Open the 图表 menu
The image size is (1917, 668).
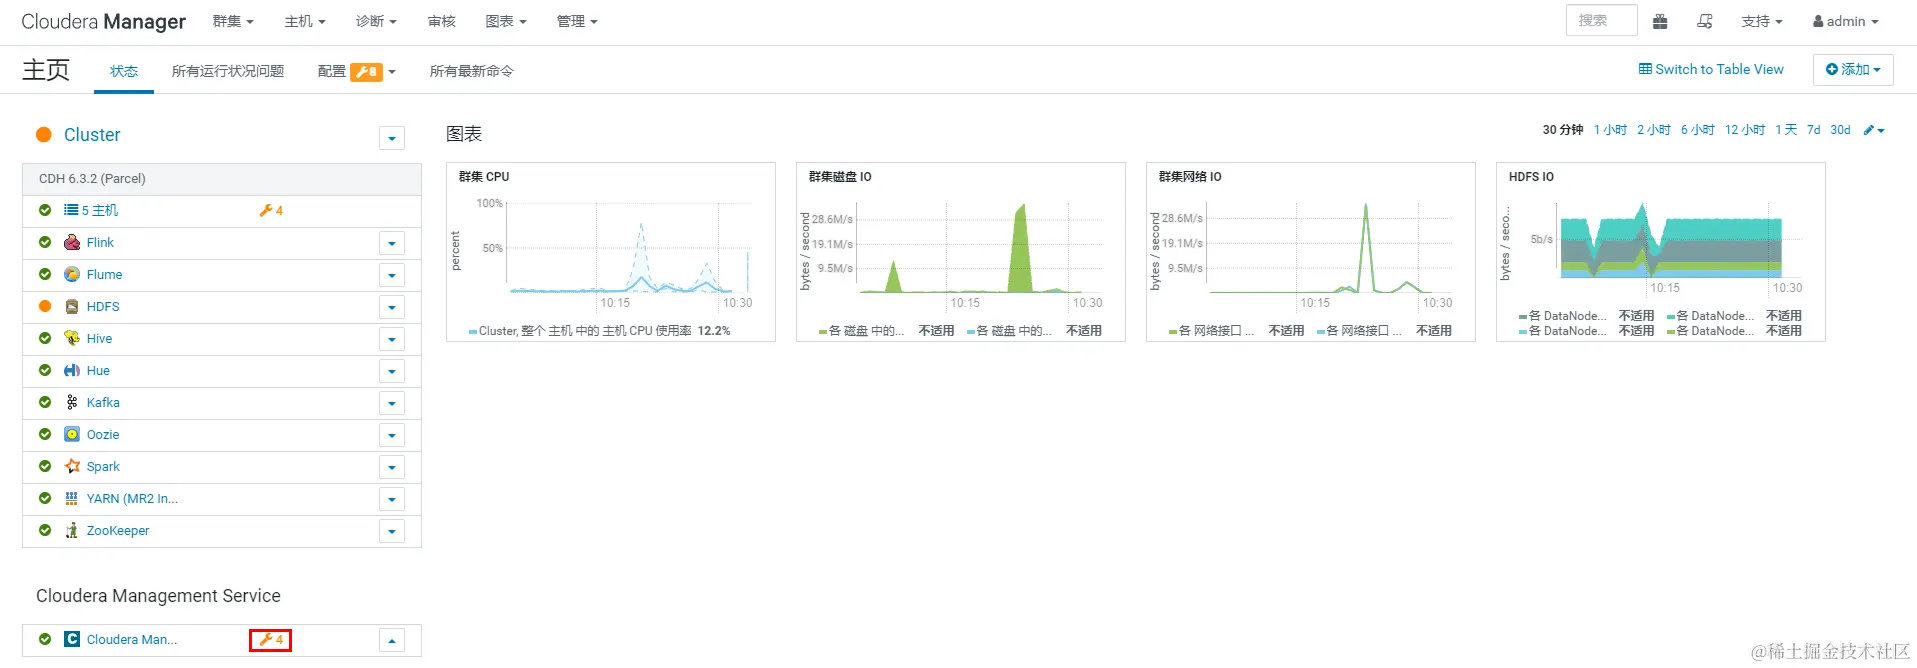(x=505, y=21)
